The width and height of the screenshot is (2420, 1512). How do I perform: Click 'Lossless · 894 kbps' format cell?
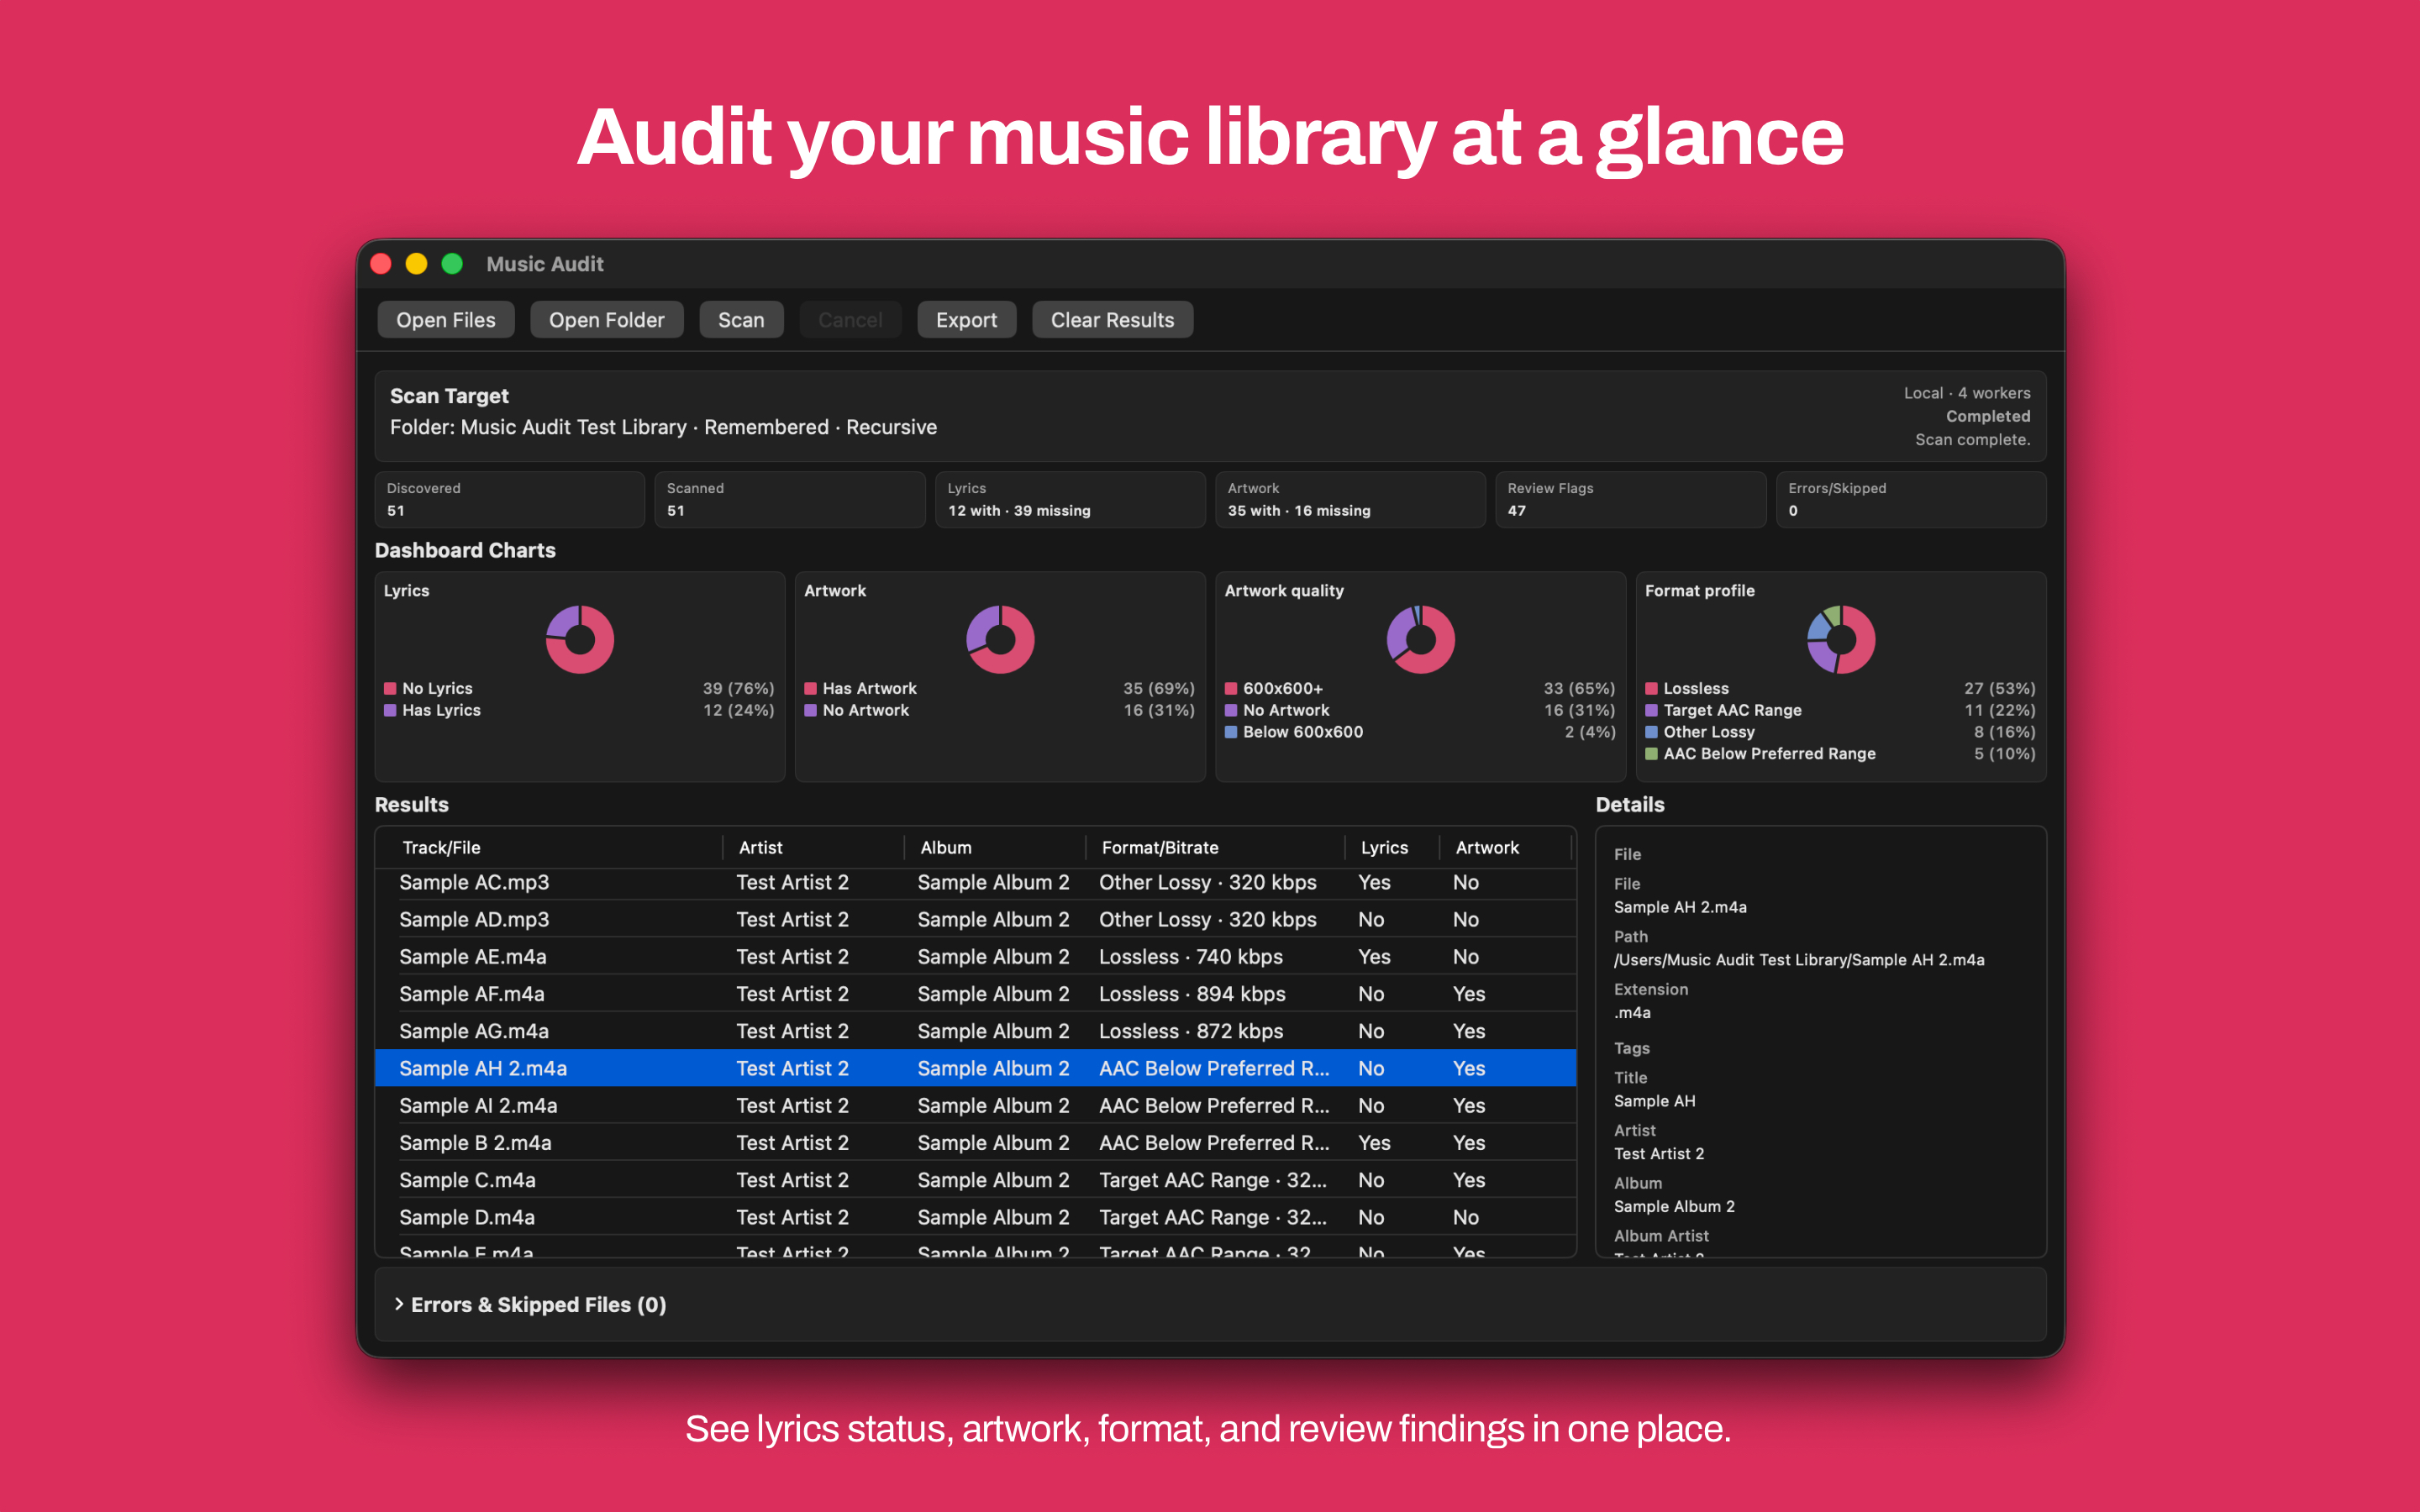click(1192, 994)
